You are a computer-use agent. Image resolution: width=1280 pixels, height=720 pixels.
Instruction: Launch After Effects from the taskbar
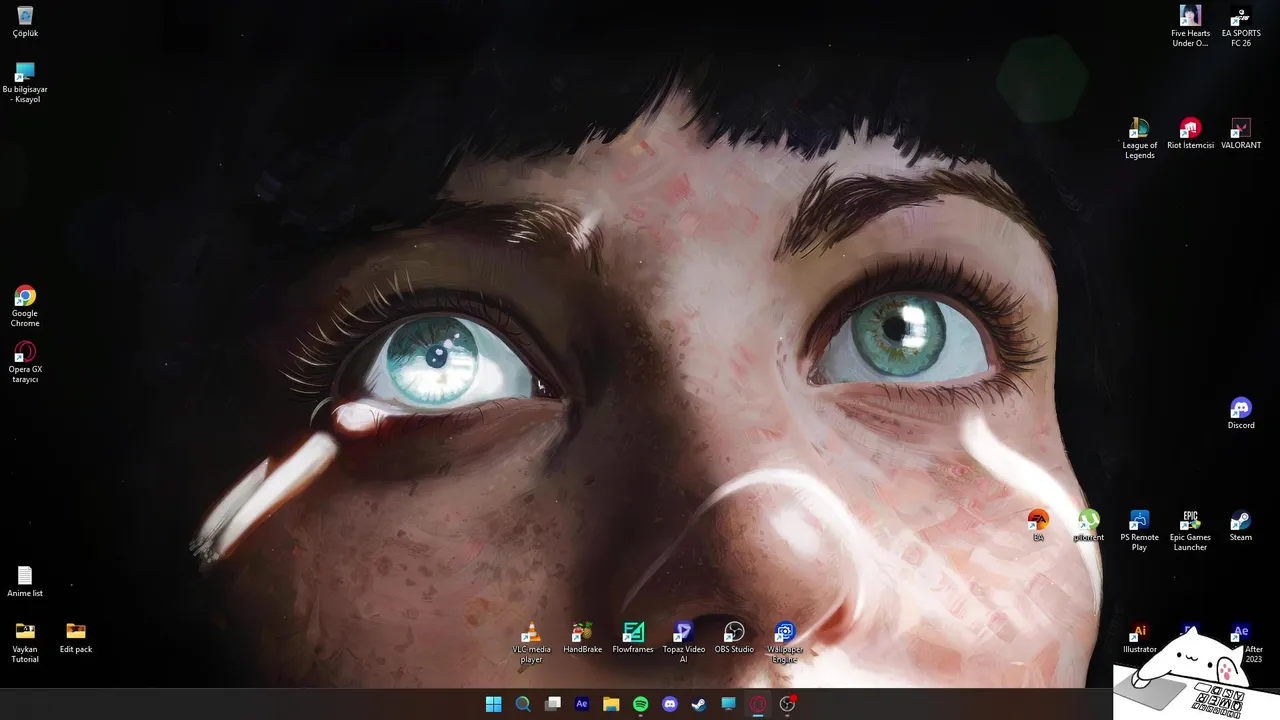click(582, 704)
